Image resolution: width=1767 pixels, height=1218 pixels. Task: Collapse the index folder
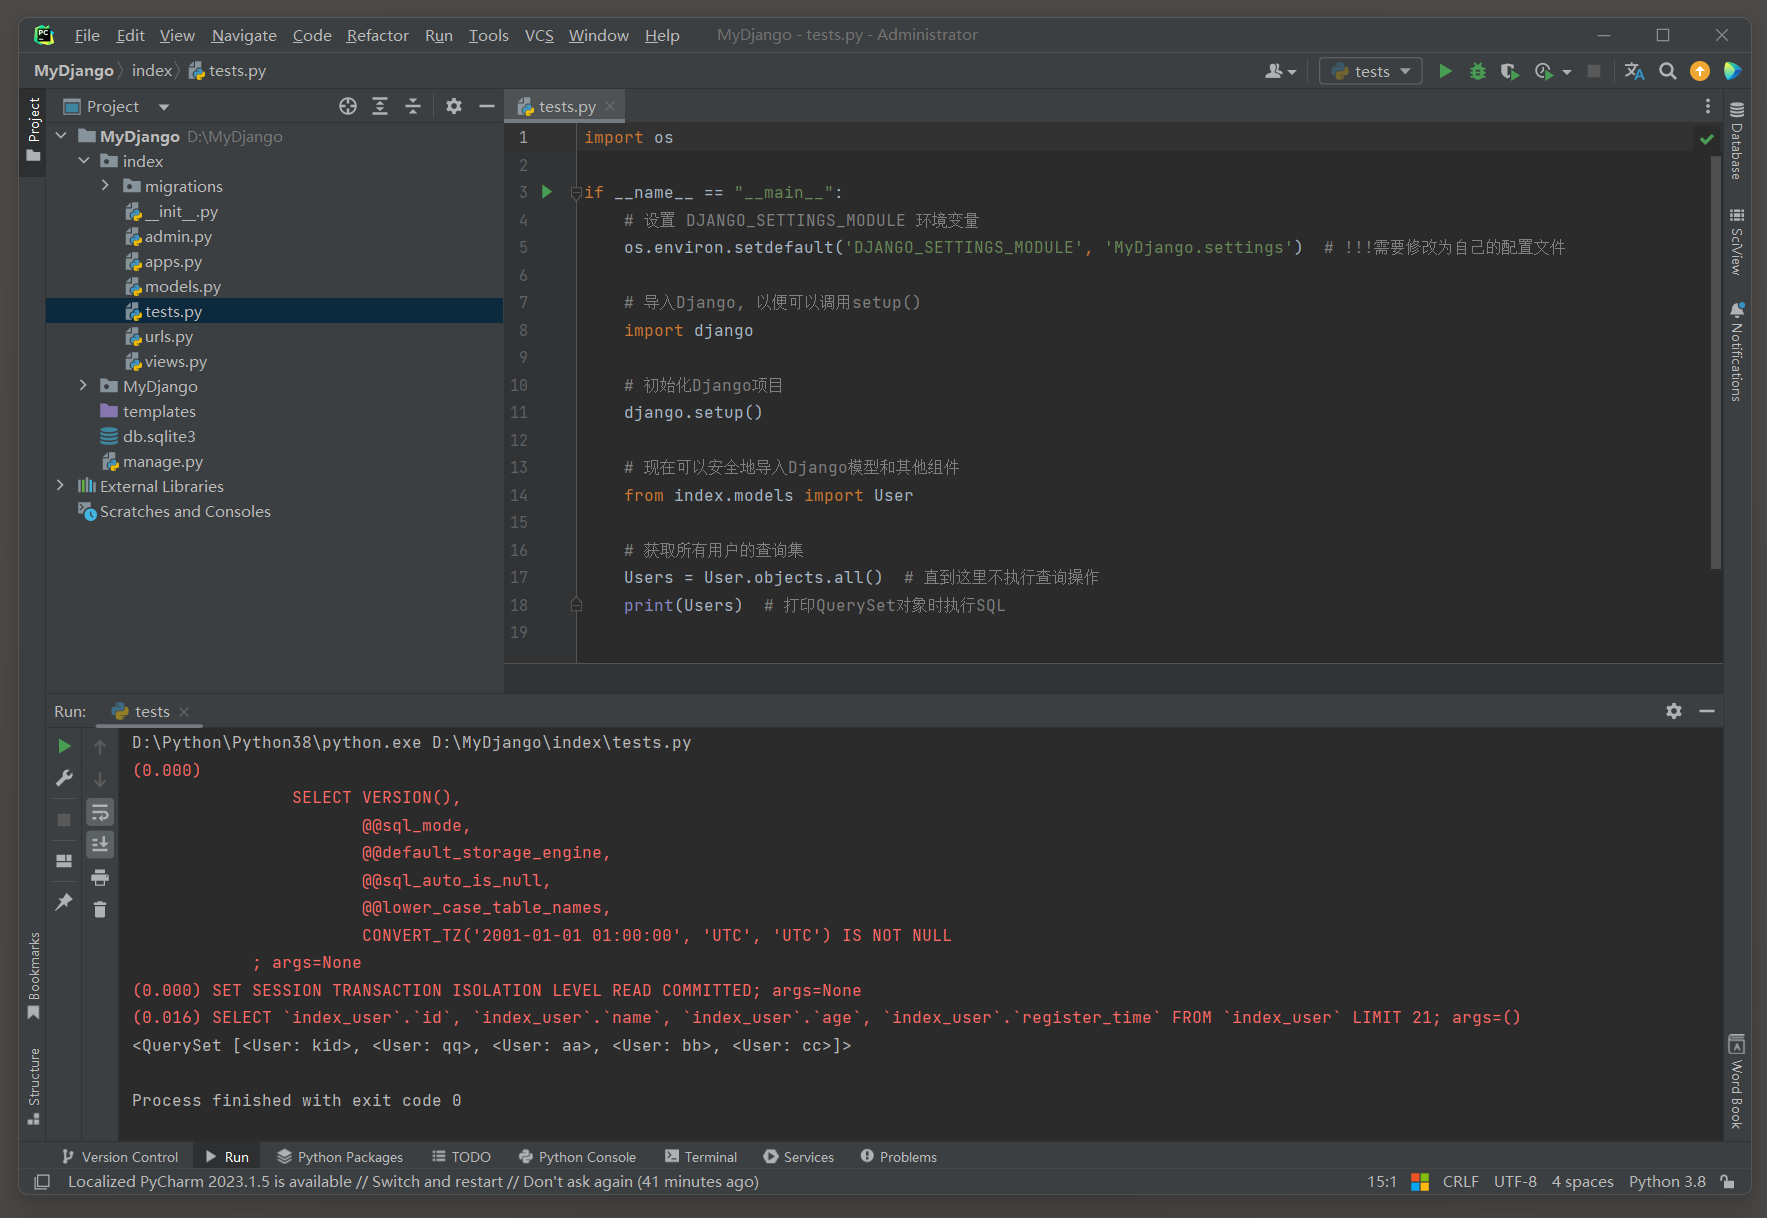pyautogui.click(x=84, y=161)
